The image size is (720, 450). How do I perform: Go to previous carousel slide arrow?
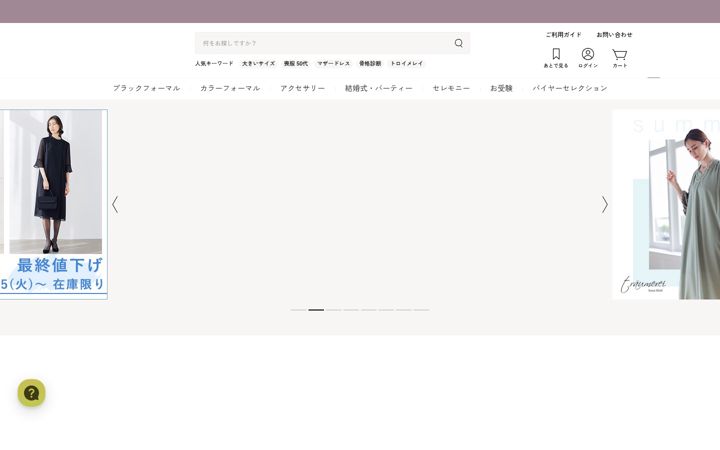pos(115,205)
